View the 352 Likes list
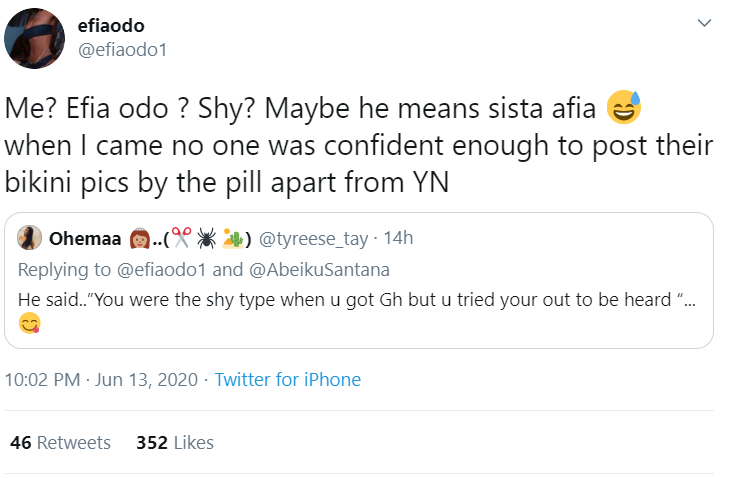Screen dimensions: 733x478 coord(175,442)
